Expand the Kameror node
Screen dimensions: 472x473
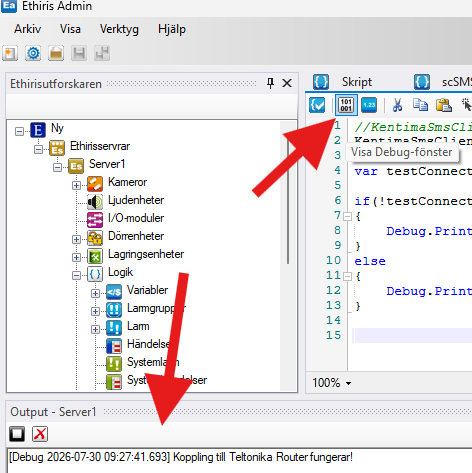[x=76, y=185]
